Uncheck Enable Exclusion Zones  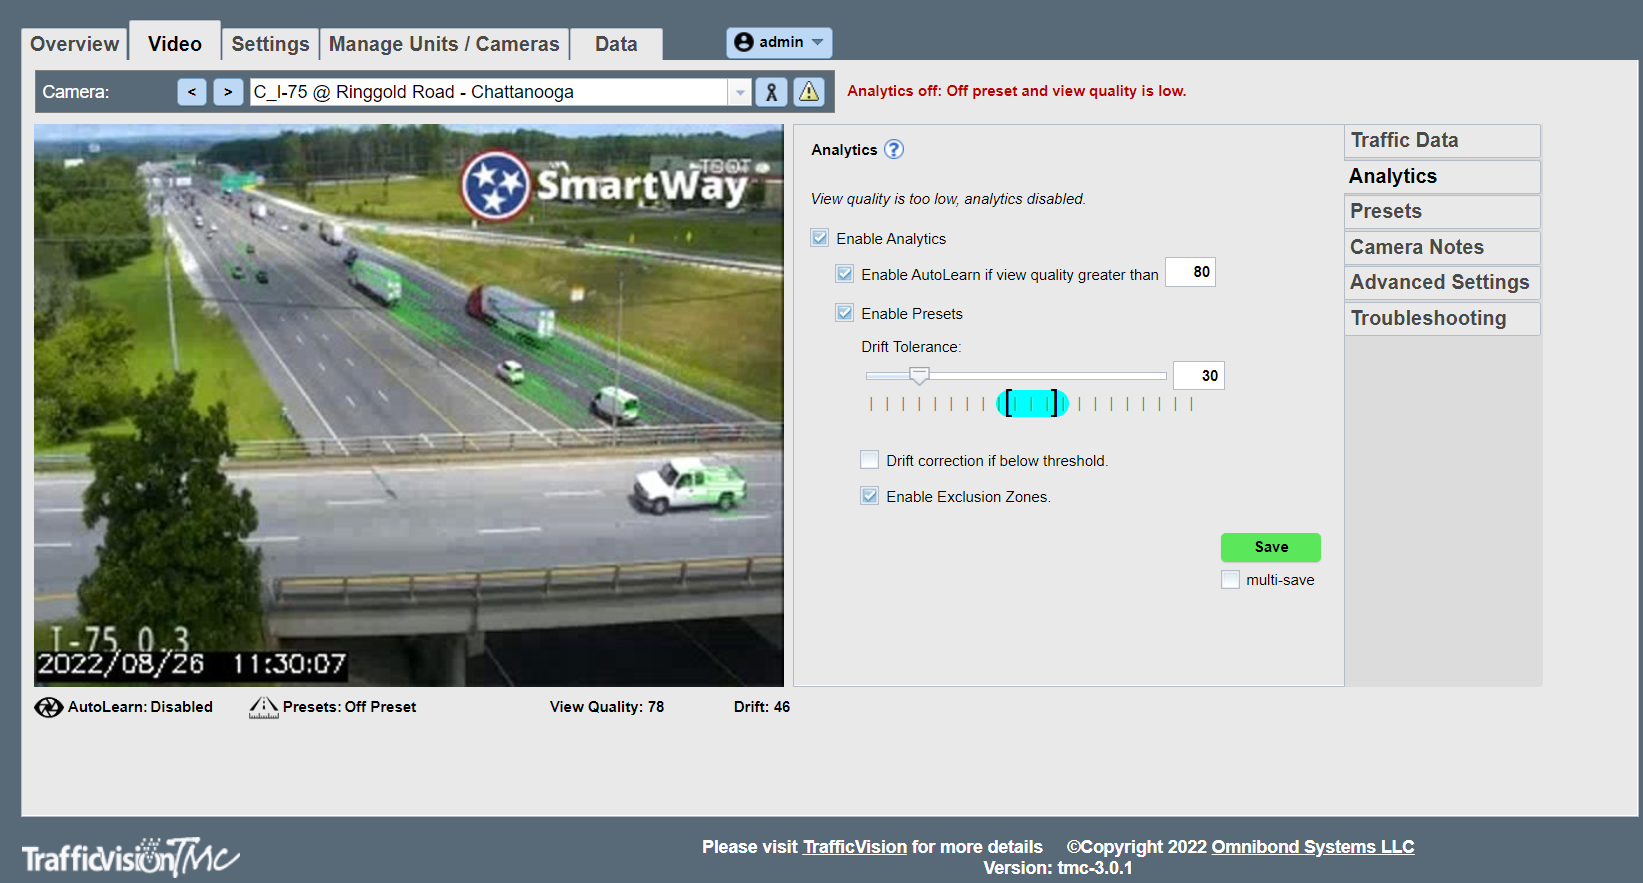870,496
